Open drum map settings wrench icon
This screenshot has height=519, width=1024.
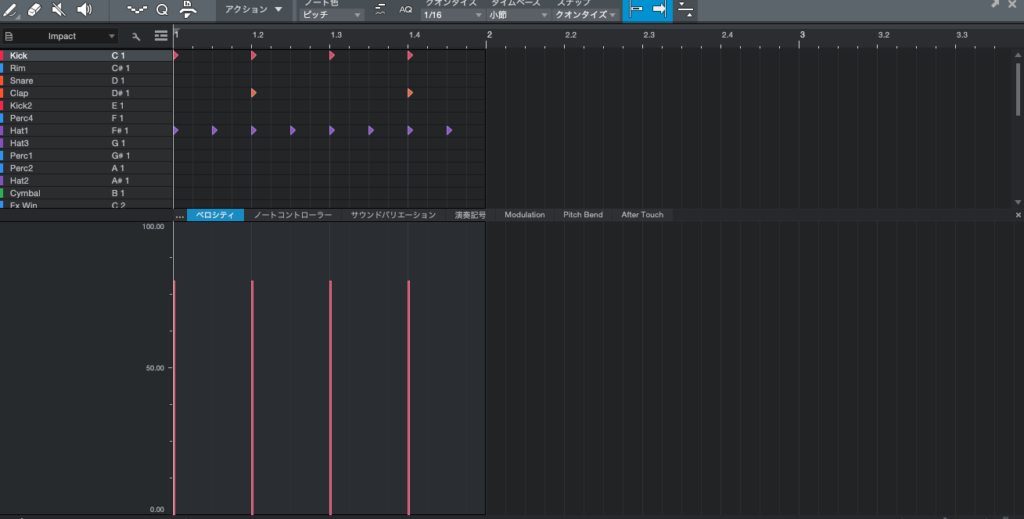(x=136, y=36)
